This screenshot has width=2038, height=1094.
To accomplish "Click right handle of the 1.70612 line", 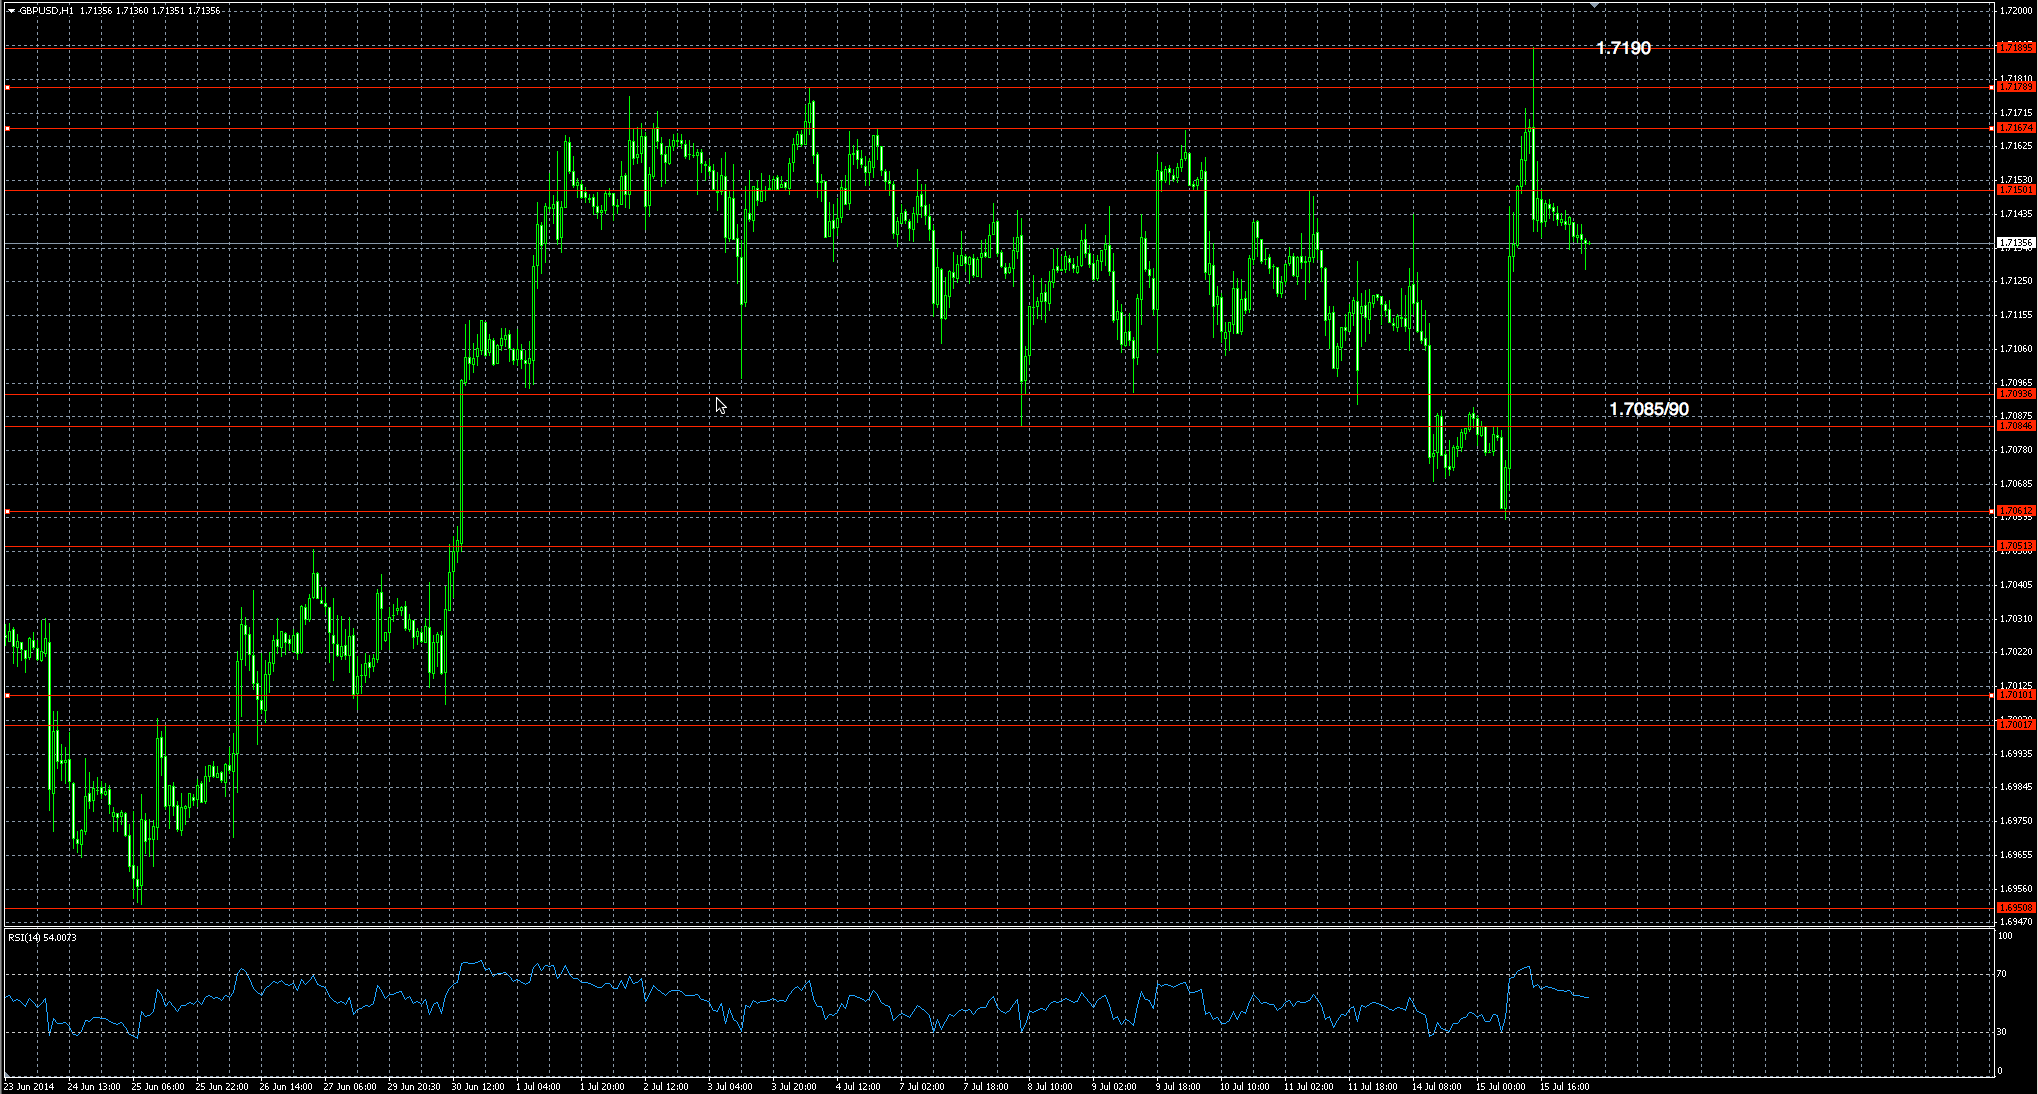I will coord(1991,512).
